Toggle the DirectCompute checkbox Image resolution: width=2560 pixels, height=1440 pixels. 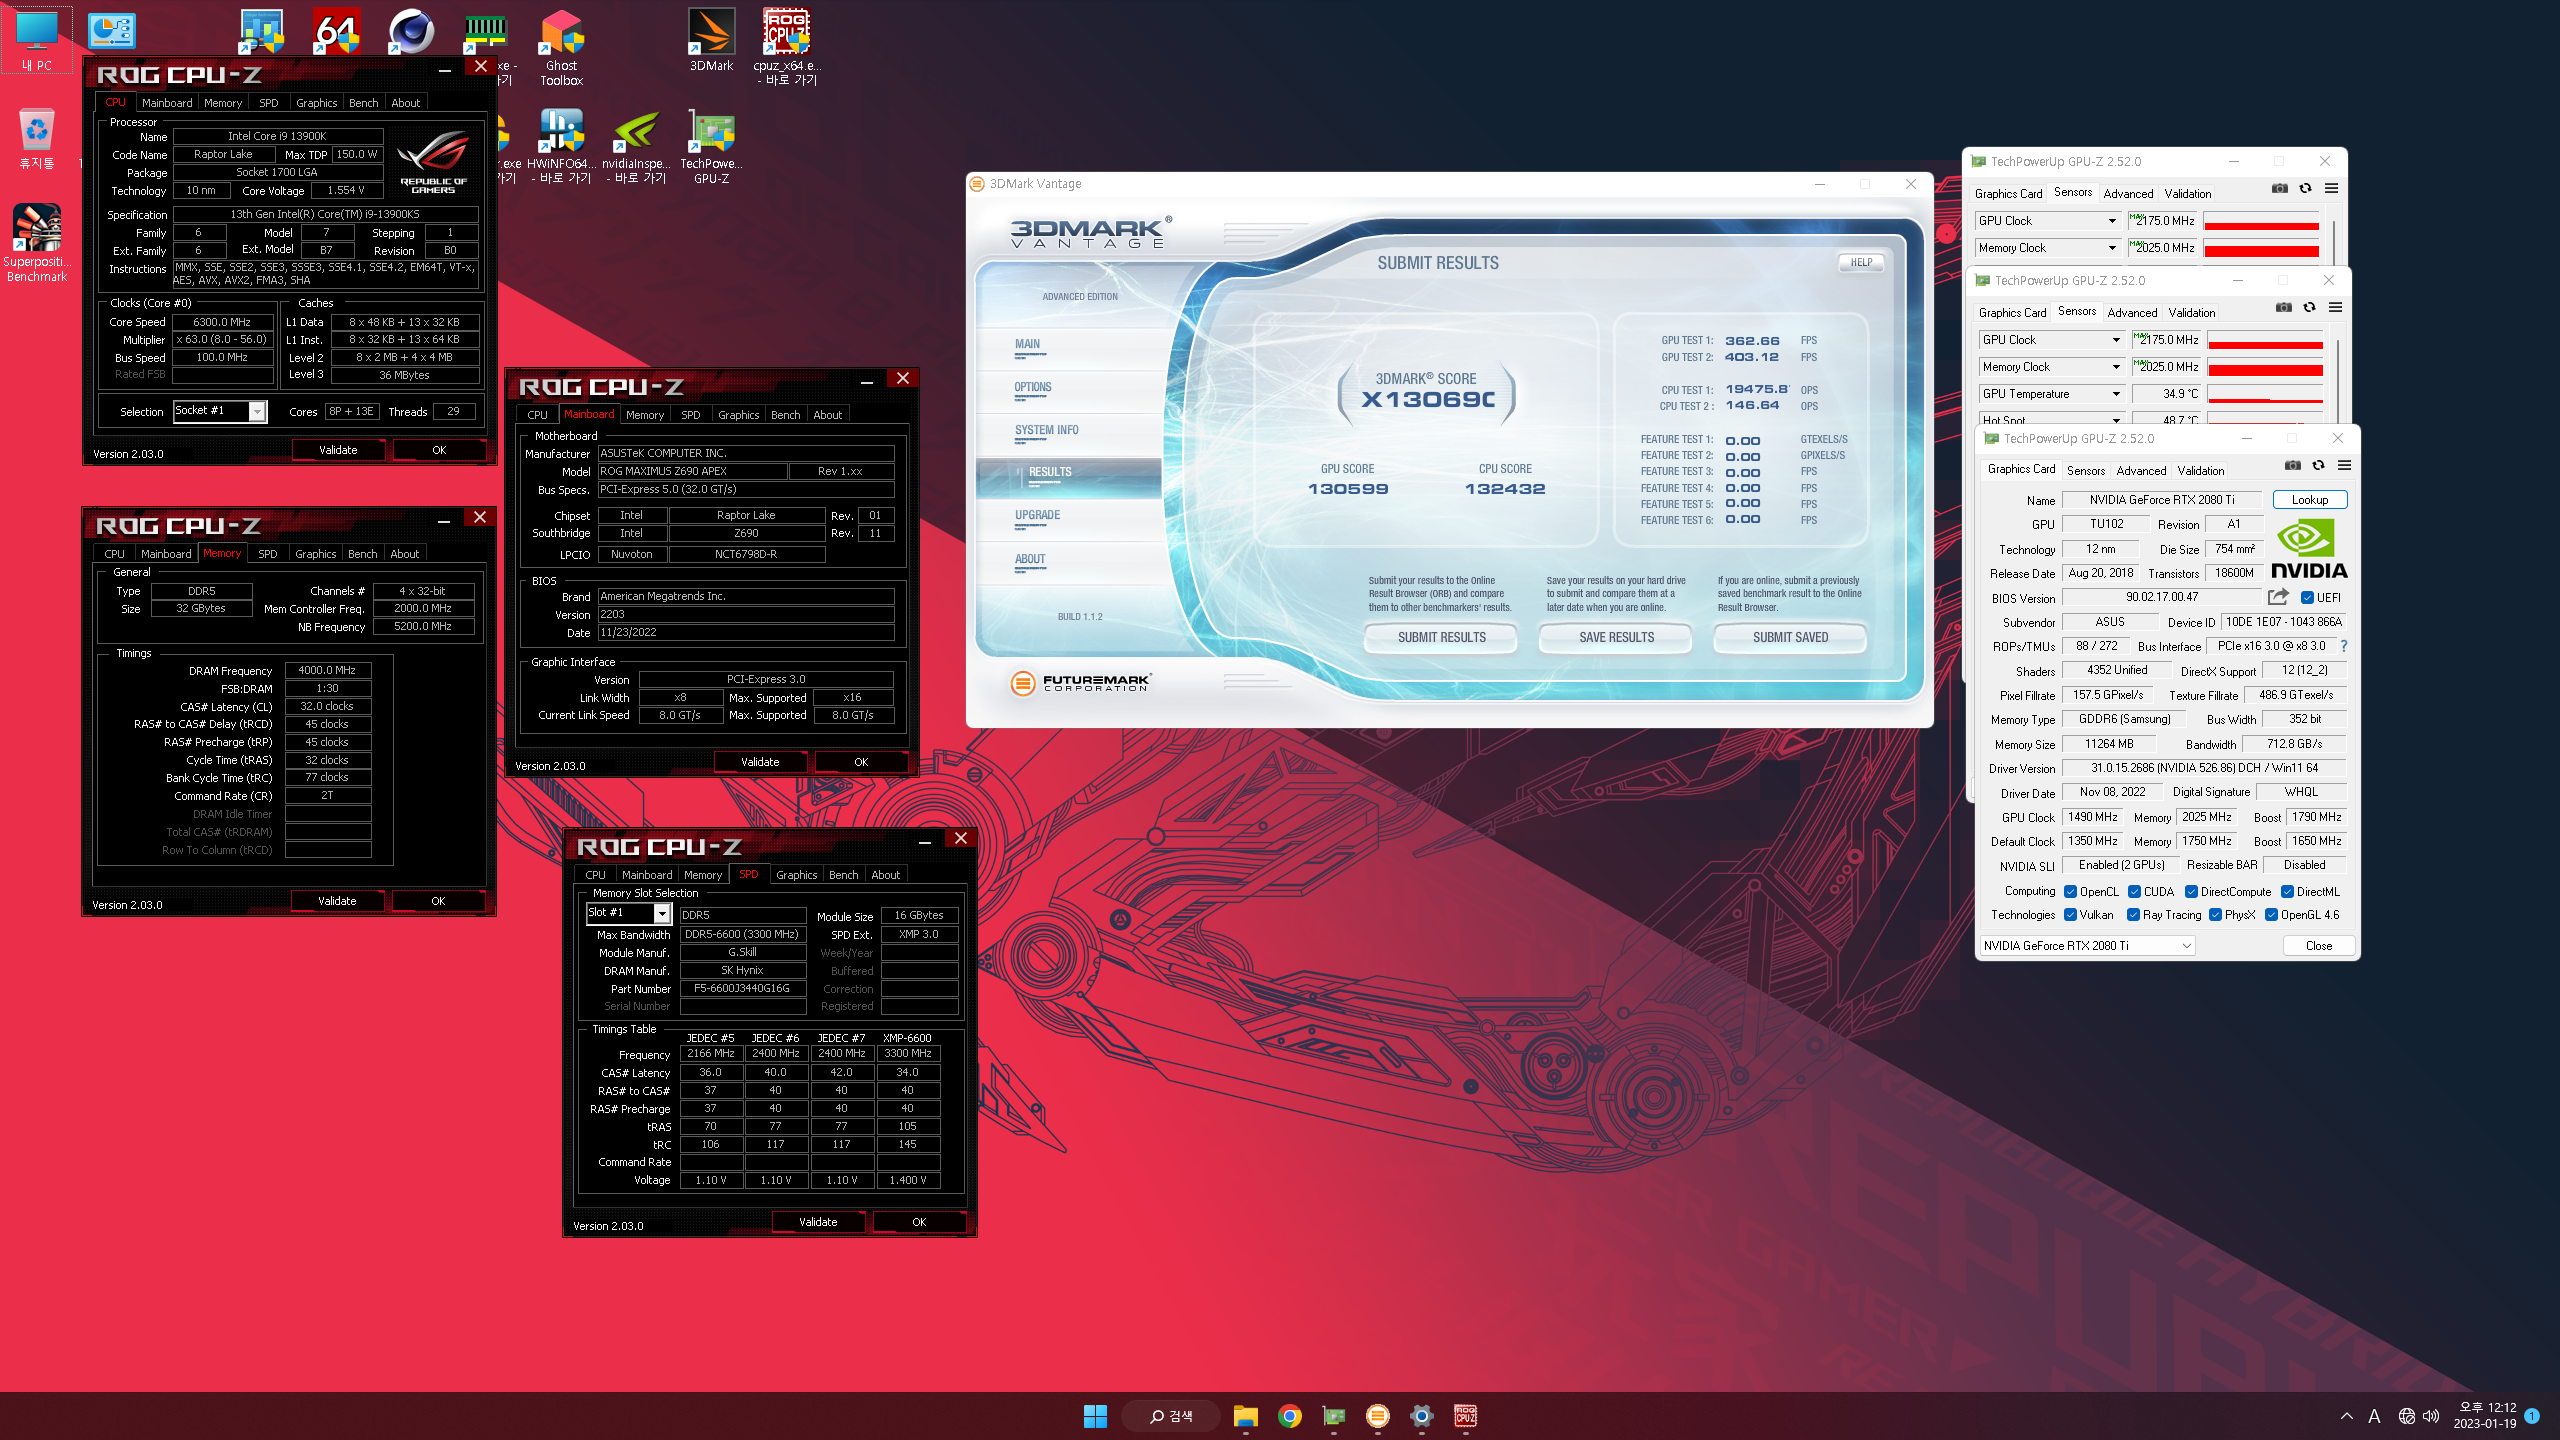(2191, 892)
